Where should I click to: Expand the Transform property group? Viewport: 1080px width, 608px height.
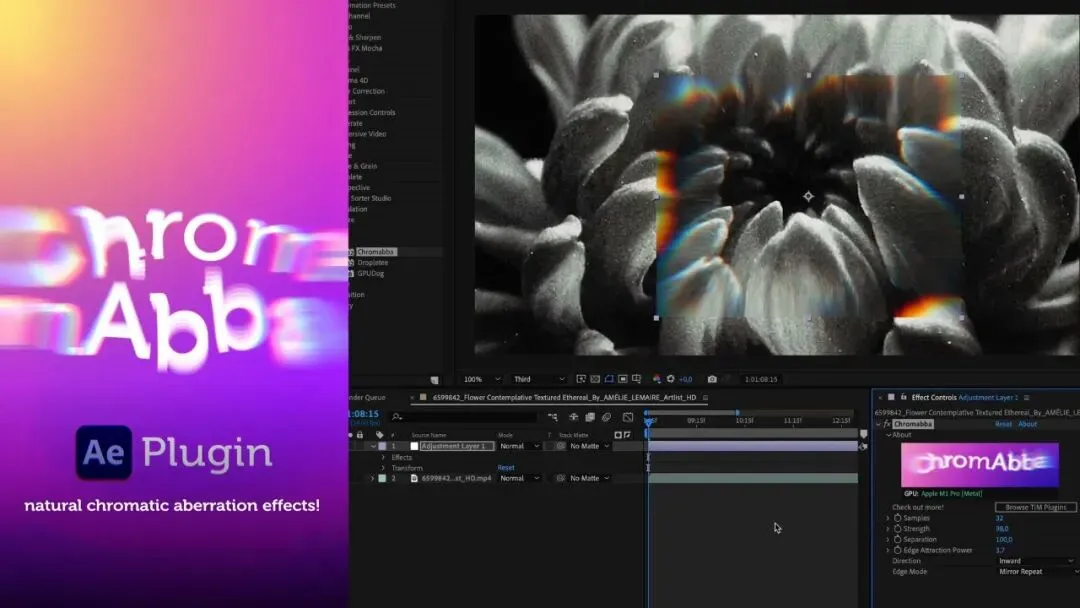coord(384,468)
